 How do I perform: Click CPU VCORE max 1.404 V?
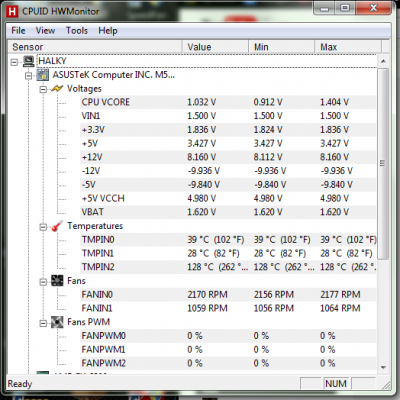coord(334,102)
